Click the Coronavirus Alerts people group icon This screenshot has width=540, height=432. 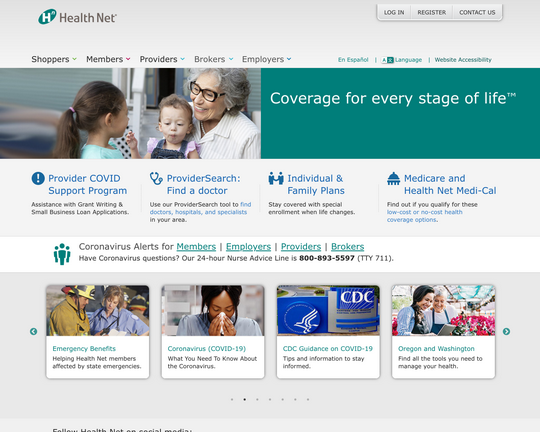tap(62, 254)
